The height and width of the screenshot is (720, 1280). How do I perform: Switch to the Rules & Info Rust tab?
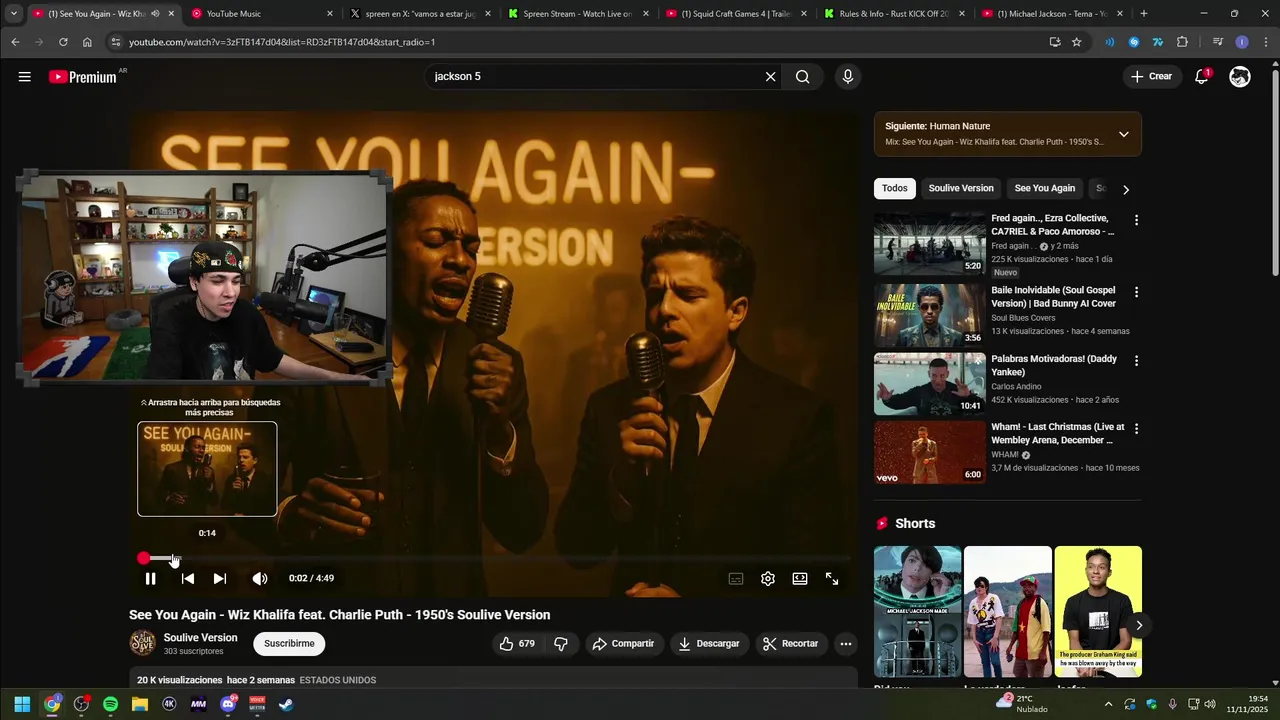[x=893, y=14]
